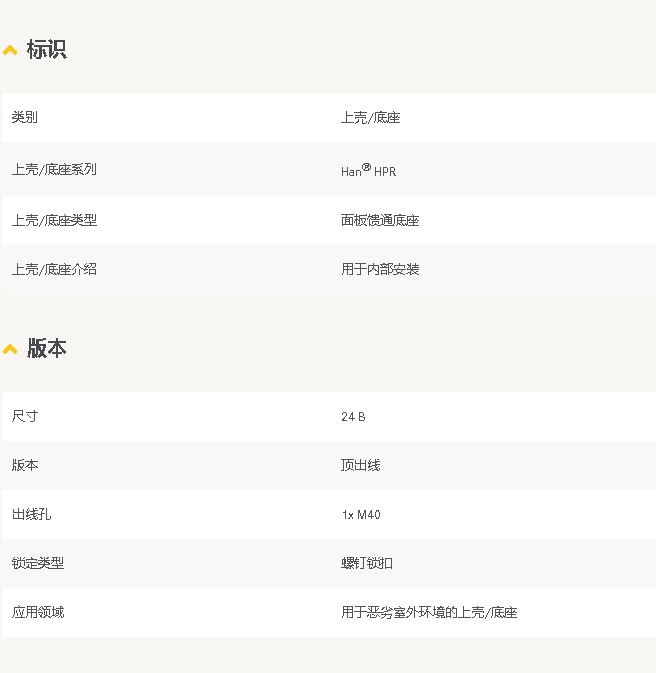Click the Han HPR series value
Viewport: 656px width, 673px height.
(368, 171)
